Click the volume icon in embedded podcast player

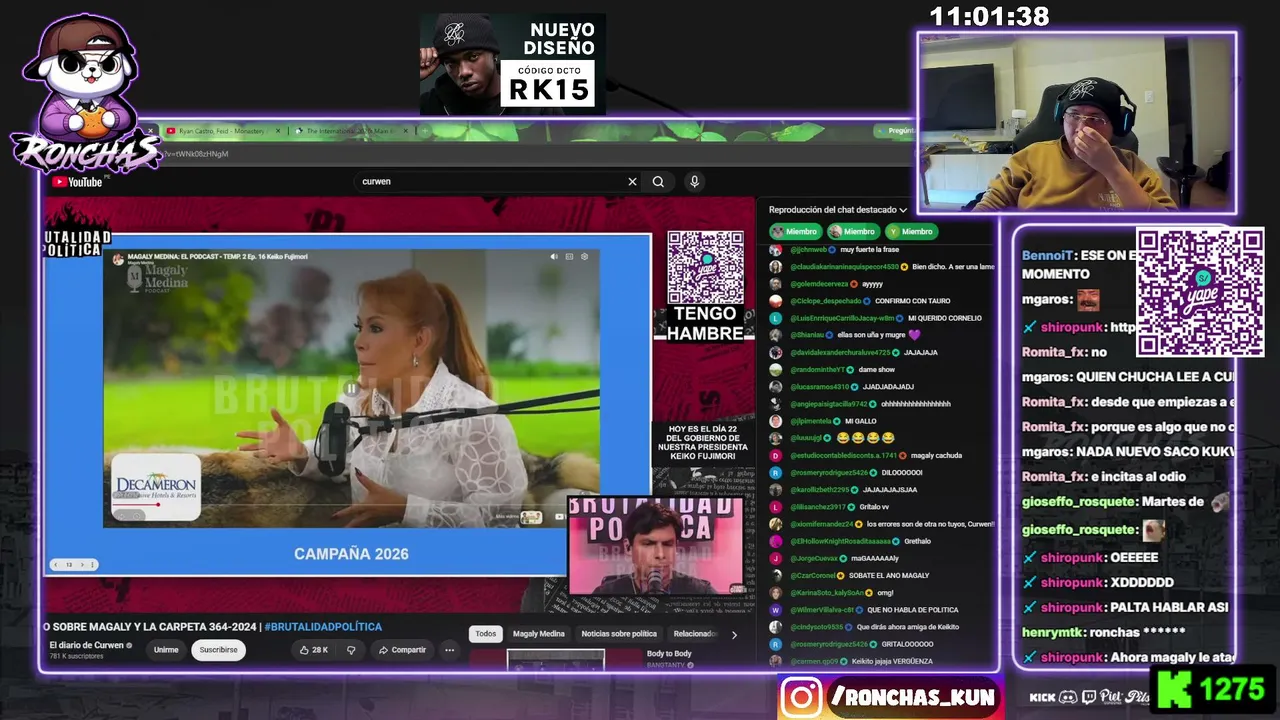pos(554,257)
